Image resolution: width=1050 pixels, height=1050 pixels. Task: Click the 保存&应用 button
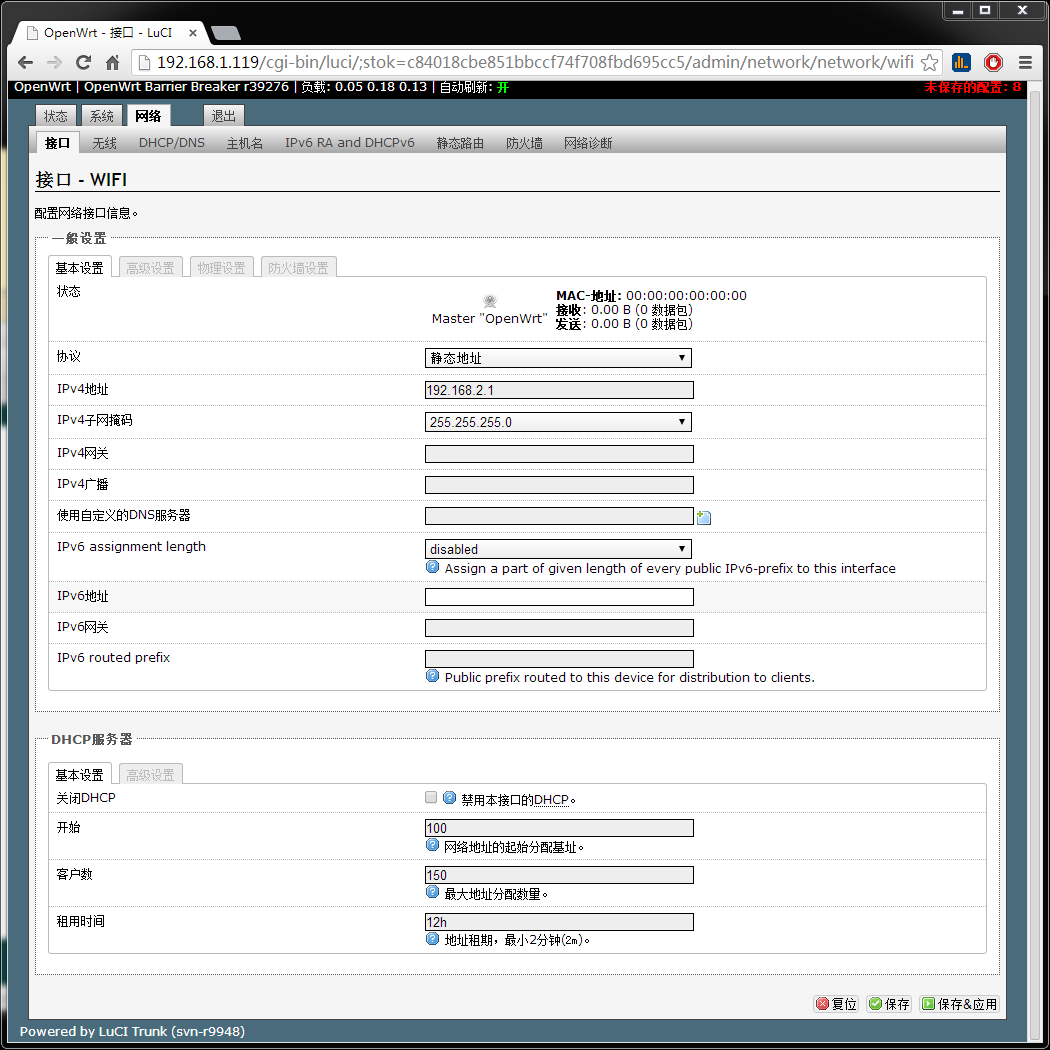pyautogui.click(x=960, y=1004)
